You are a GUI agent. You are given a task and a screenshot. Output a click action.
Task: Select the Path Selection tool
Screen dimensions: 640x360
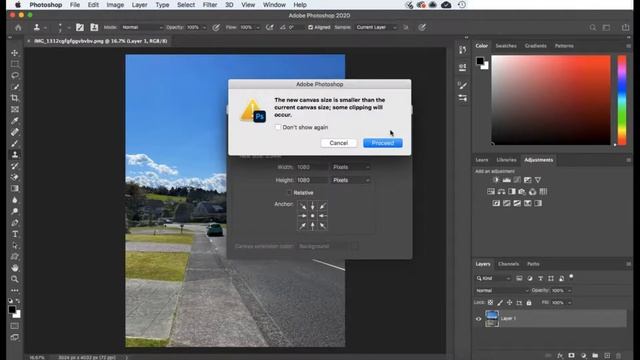pos(15,245)
